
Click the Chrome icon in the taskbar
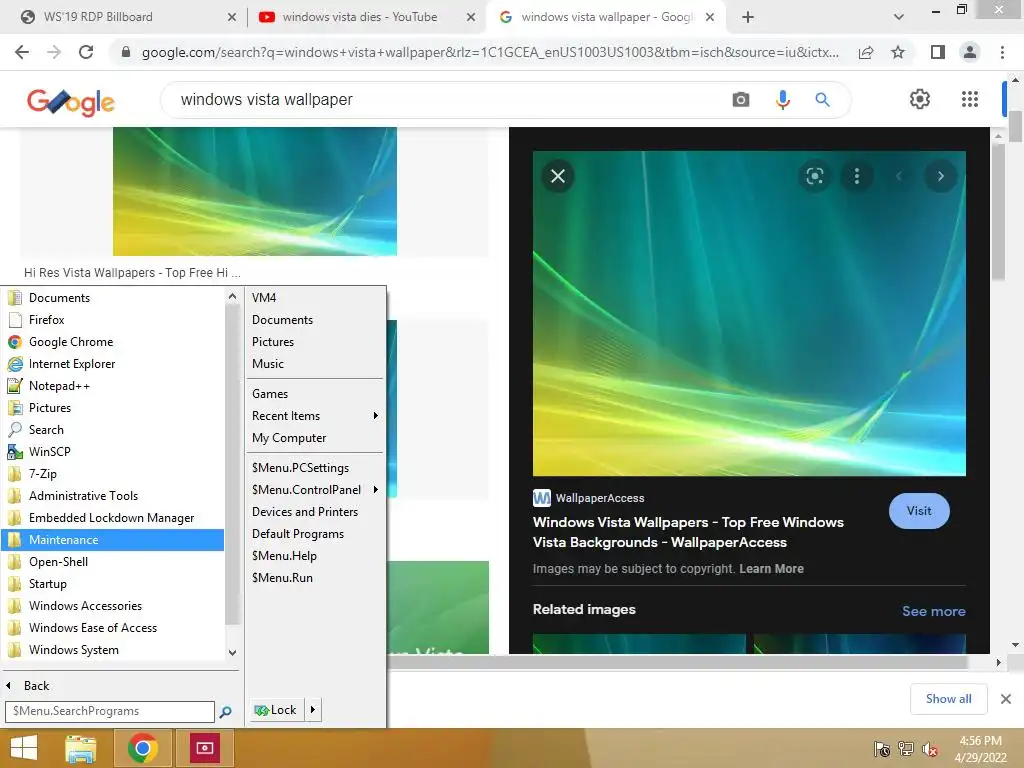click(142, 748)
